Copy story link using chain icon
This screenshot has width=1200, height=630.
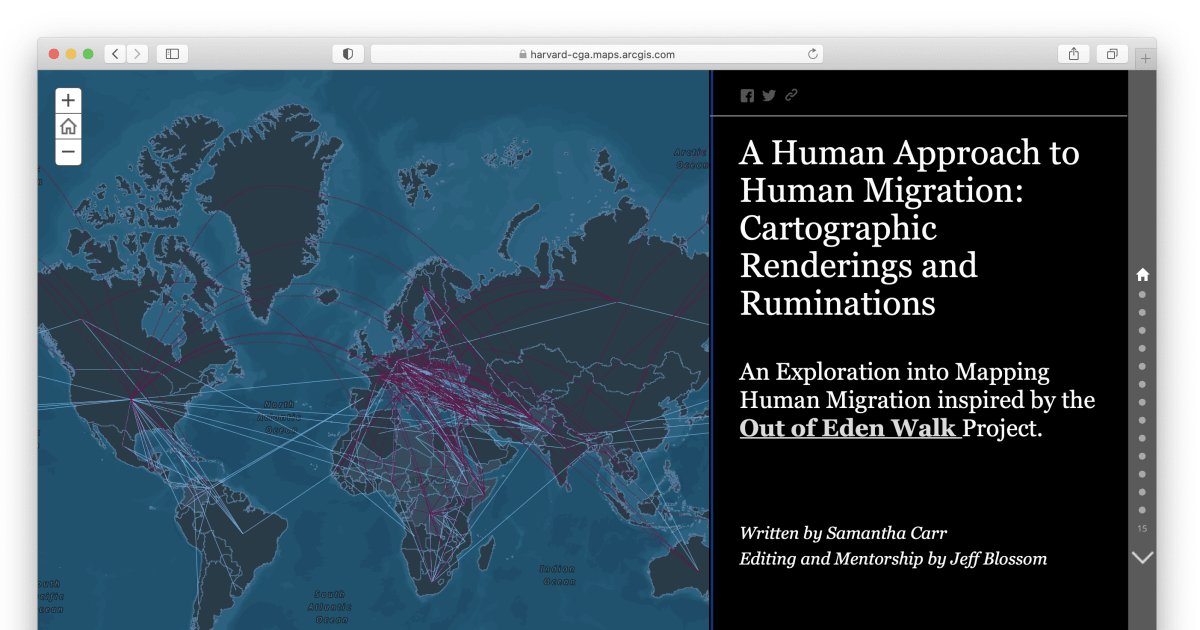[791, 96]
